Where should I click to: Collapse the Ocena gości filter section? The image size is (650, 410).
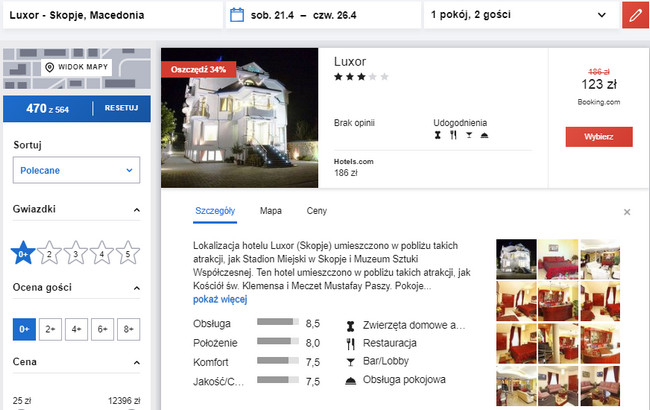[136, 288]
